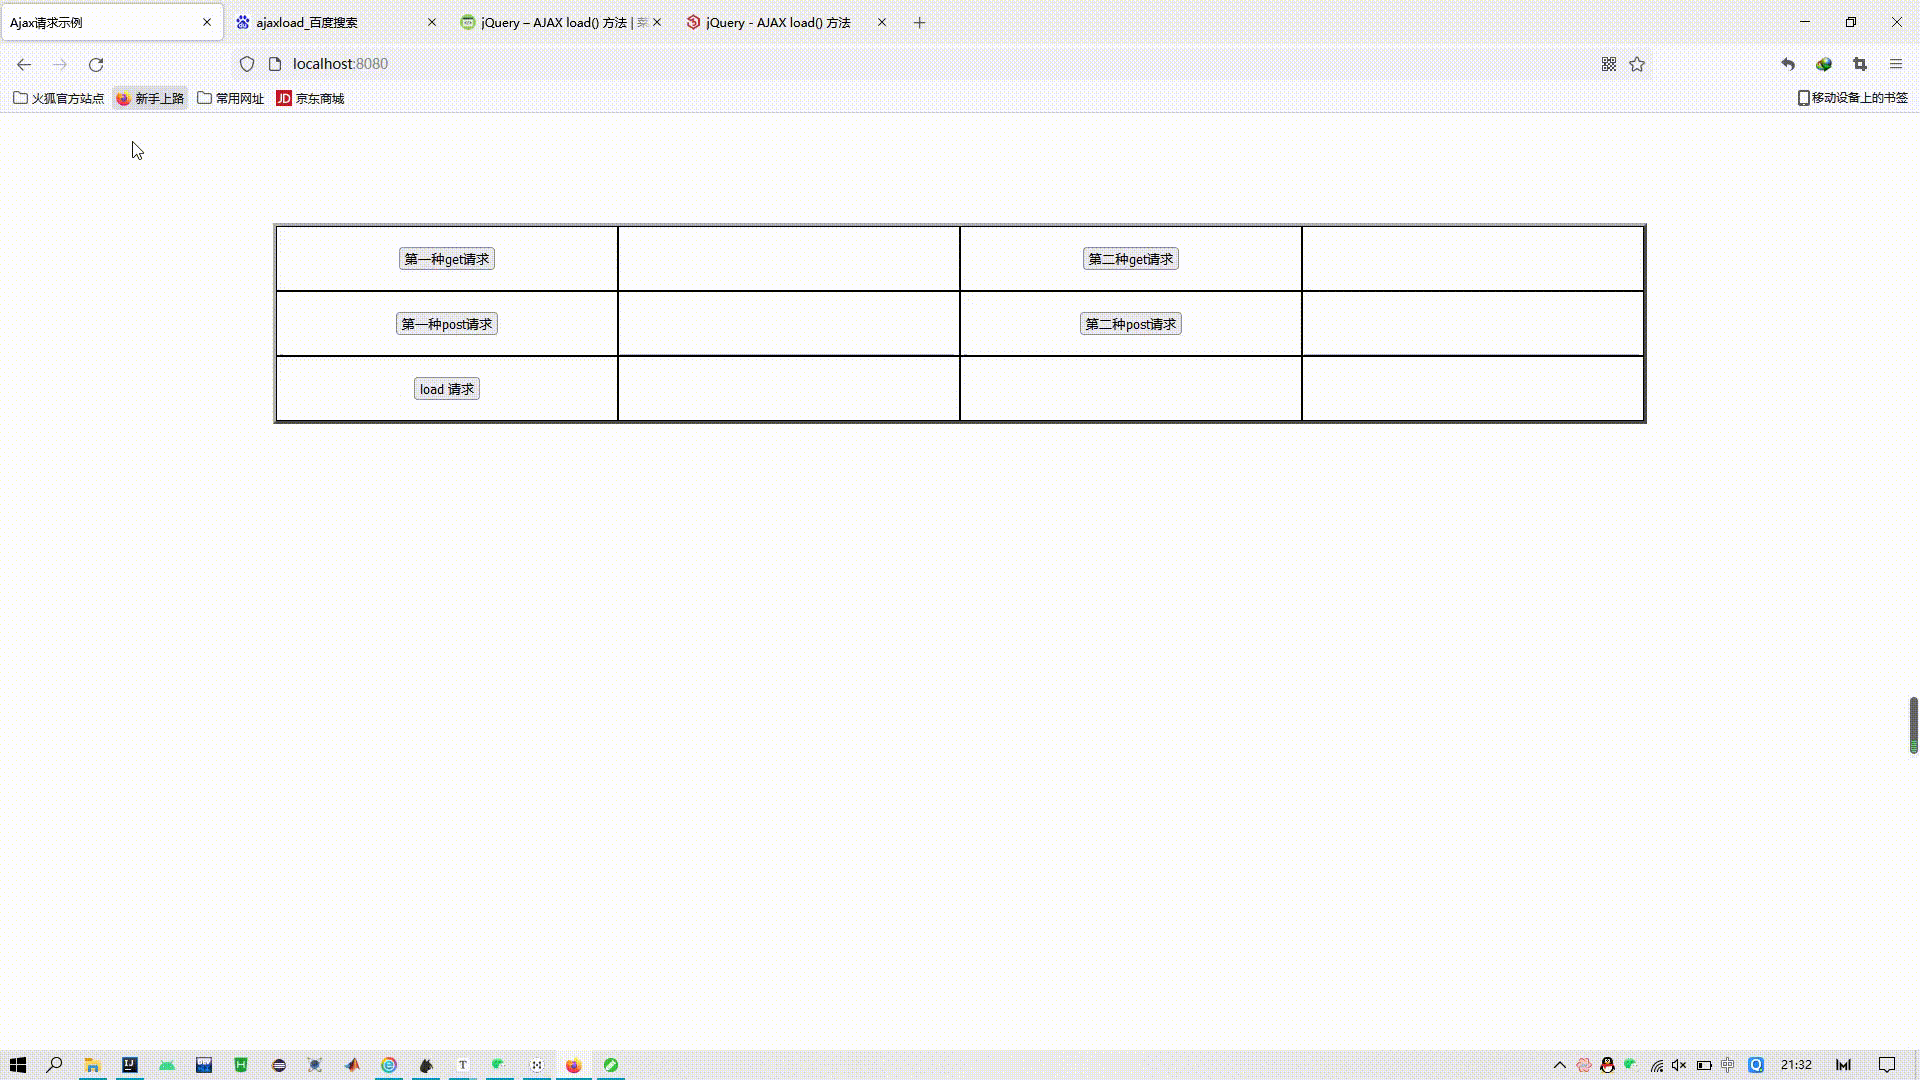The image size is (1920, 1080).
Task: Open HBuilder from the taskbar
Action: click(241, 1065)
